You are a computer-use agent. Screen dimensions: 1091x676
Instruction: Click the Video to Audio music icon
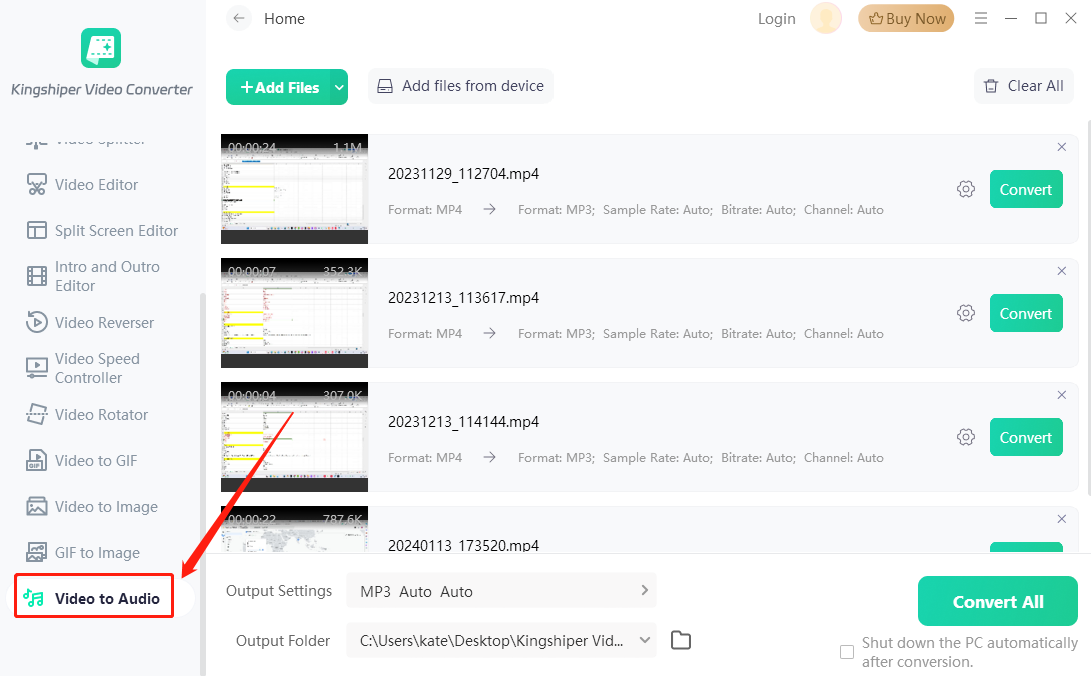click(33, 598)
